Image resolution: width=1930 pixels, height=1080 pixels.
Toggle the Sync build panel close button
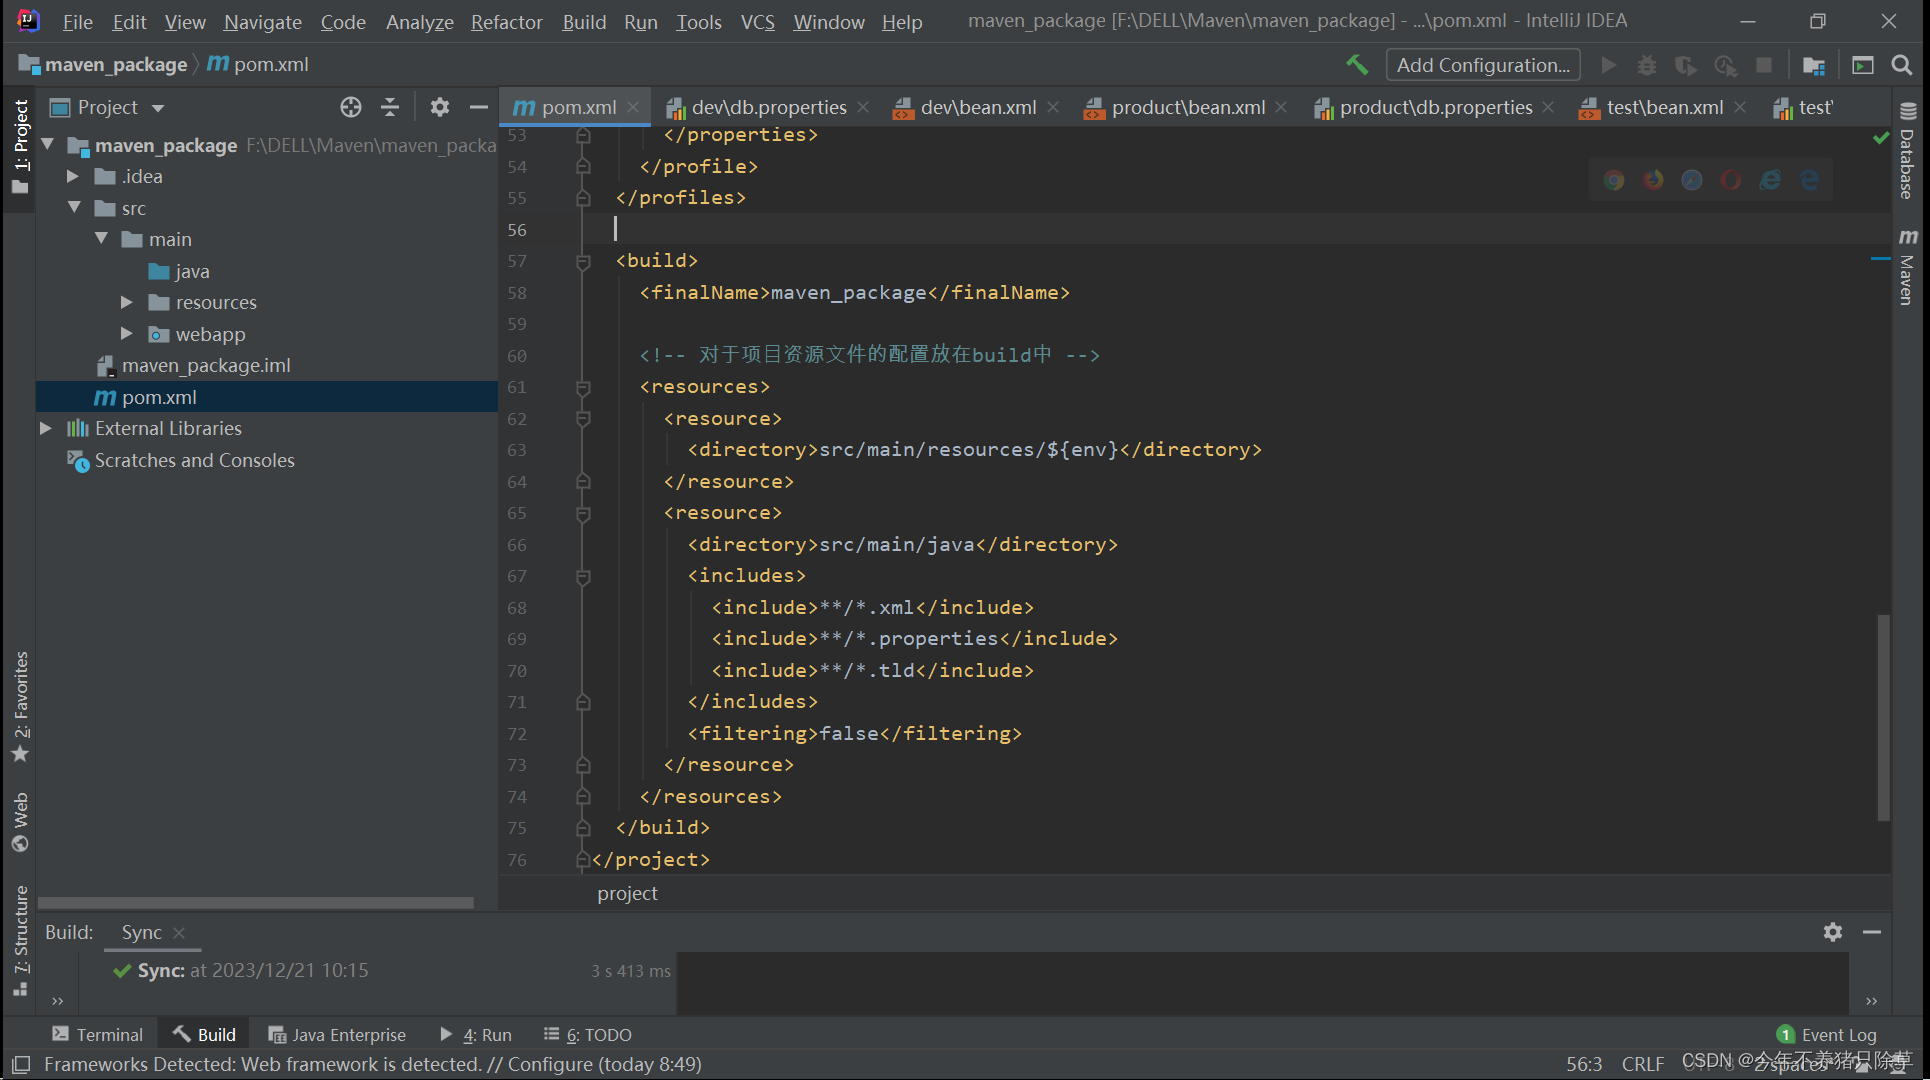182,932
